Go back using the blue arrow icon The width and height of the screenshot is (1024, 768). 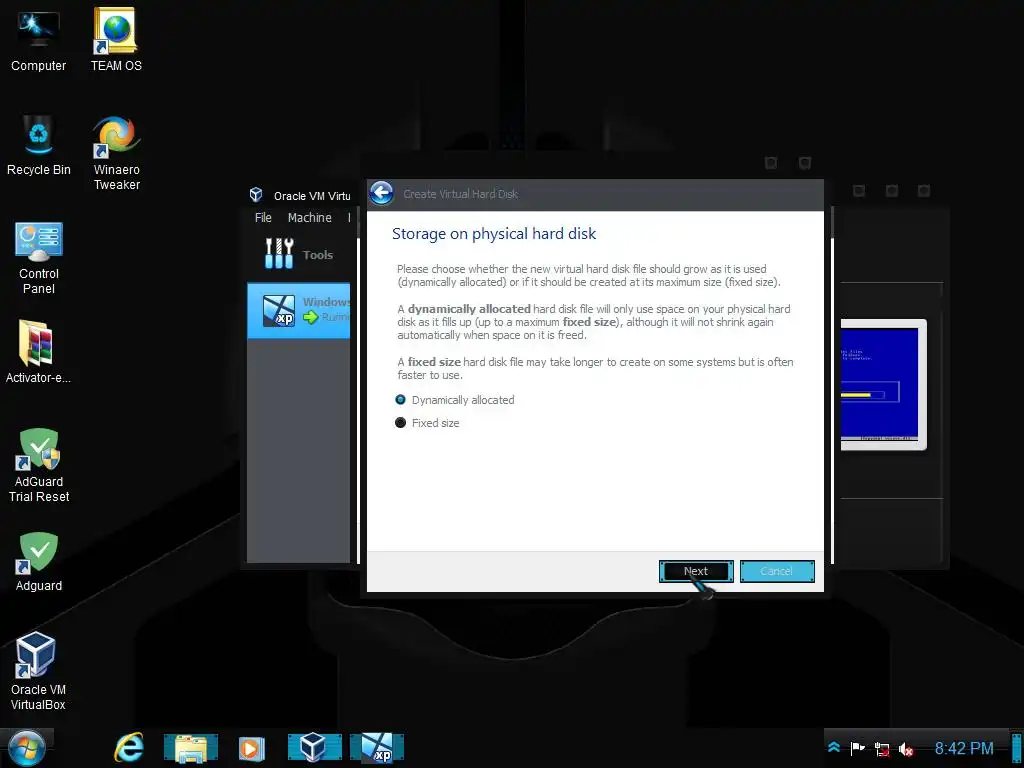click(x=381, y=193)
